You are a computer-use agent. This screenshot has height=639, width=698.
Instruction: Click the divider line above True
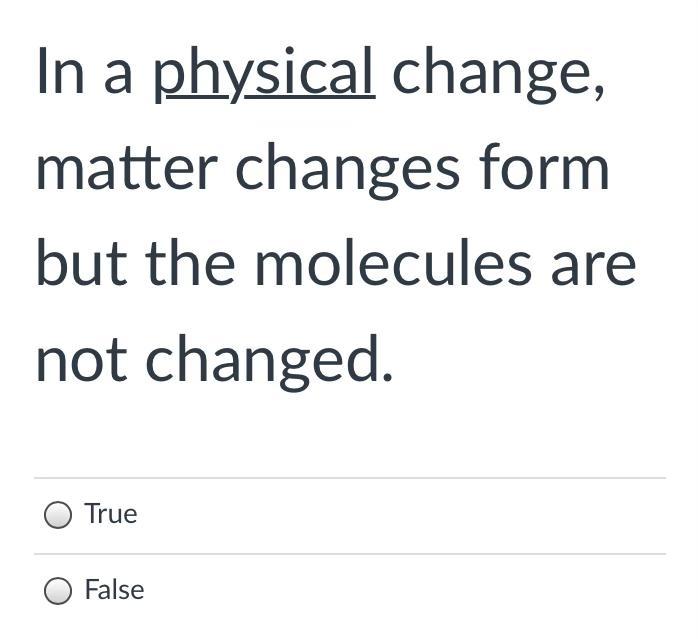[350, 478]
